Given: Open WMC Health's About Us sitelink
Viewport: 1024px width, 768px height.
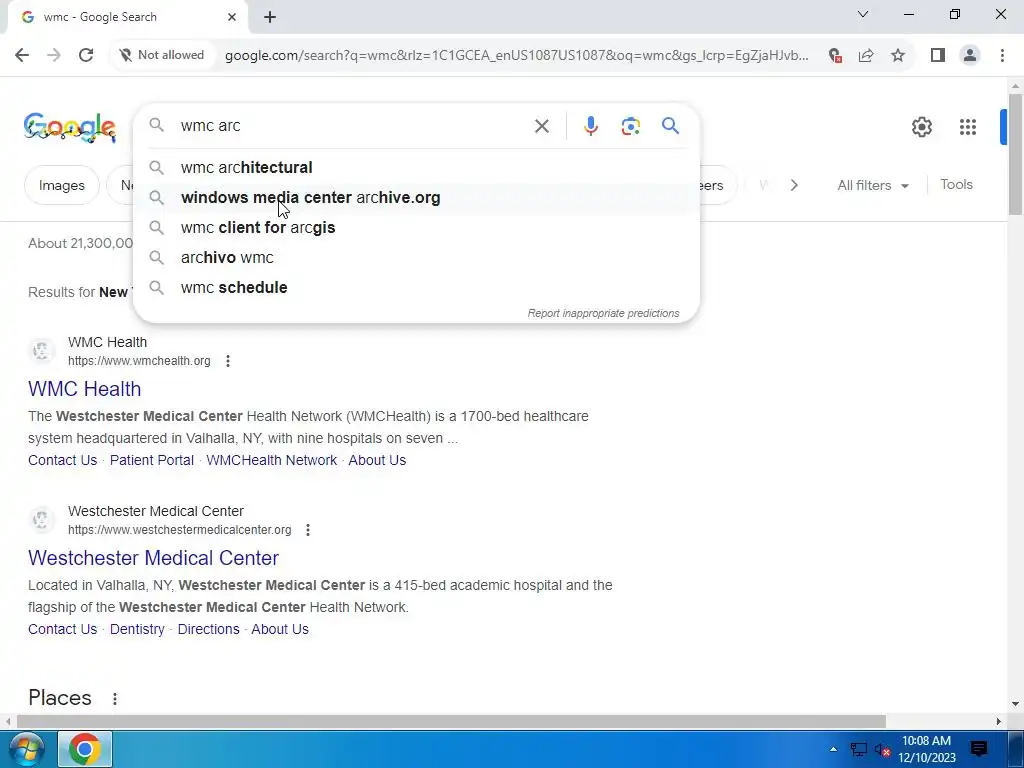Looking at the screenshot, I should point(377,460).
